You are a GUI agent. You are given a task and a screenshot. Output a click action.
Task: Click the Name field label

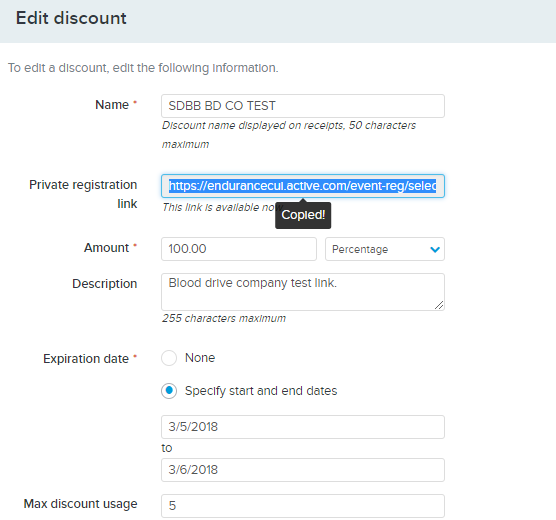click(112, 105)
